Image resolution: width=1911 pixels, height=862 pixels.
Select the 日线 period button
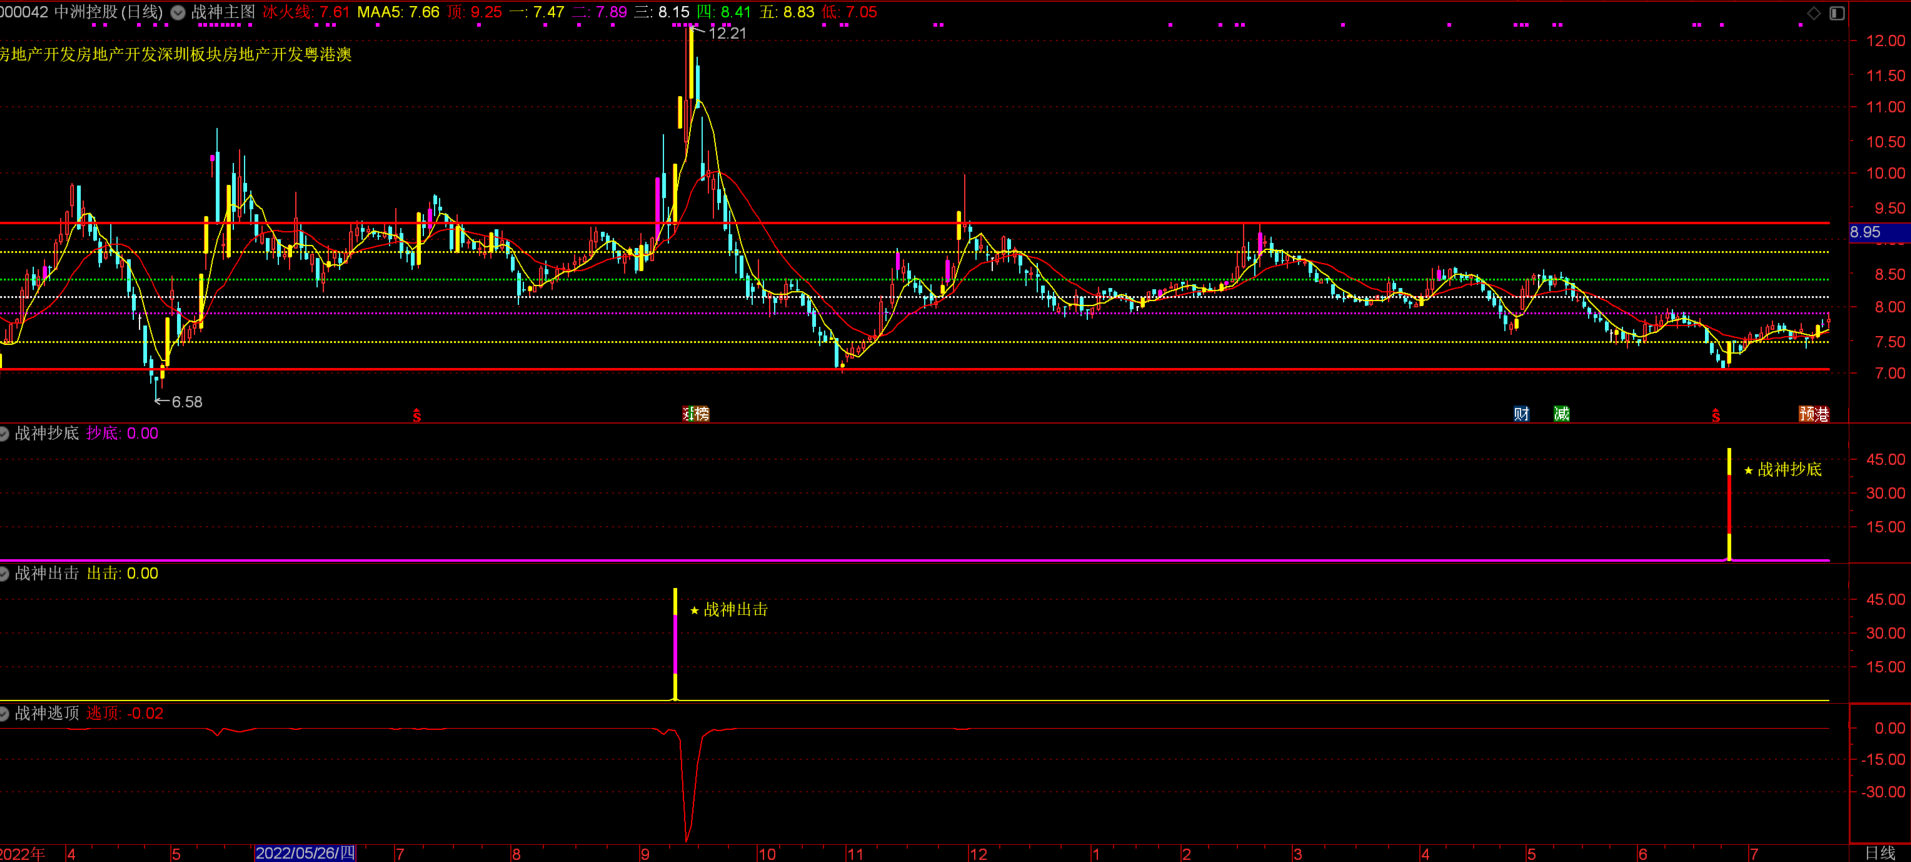(1880, 853)
